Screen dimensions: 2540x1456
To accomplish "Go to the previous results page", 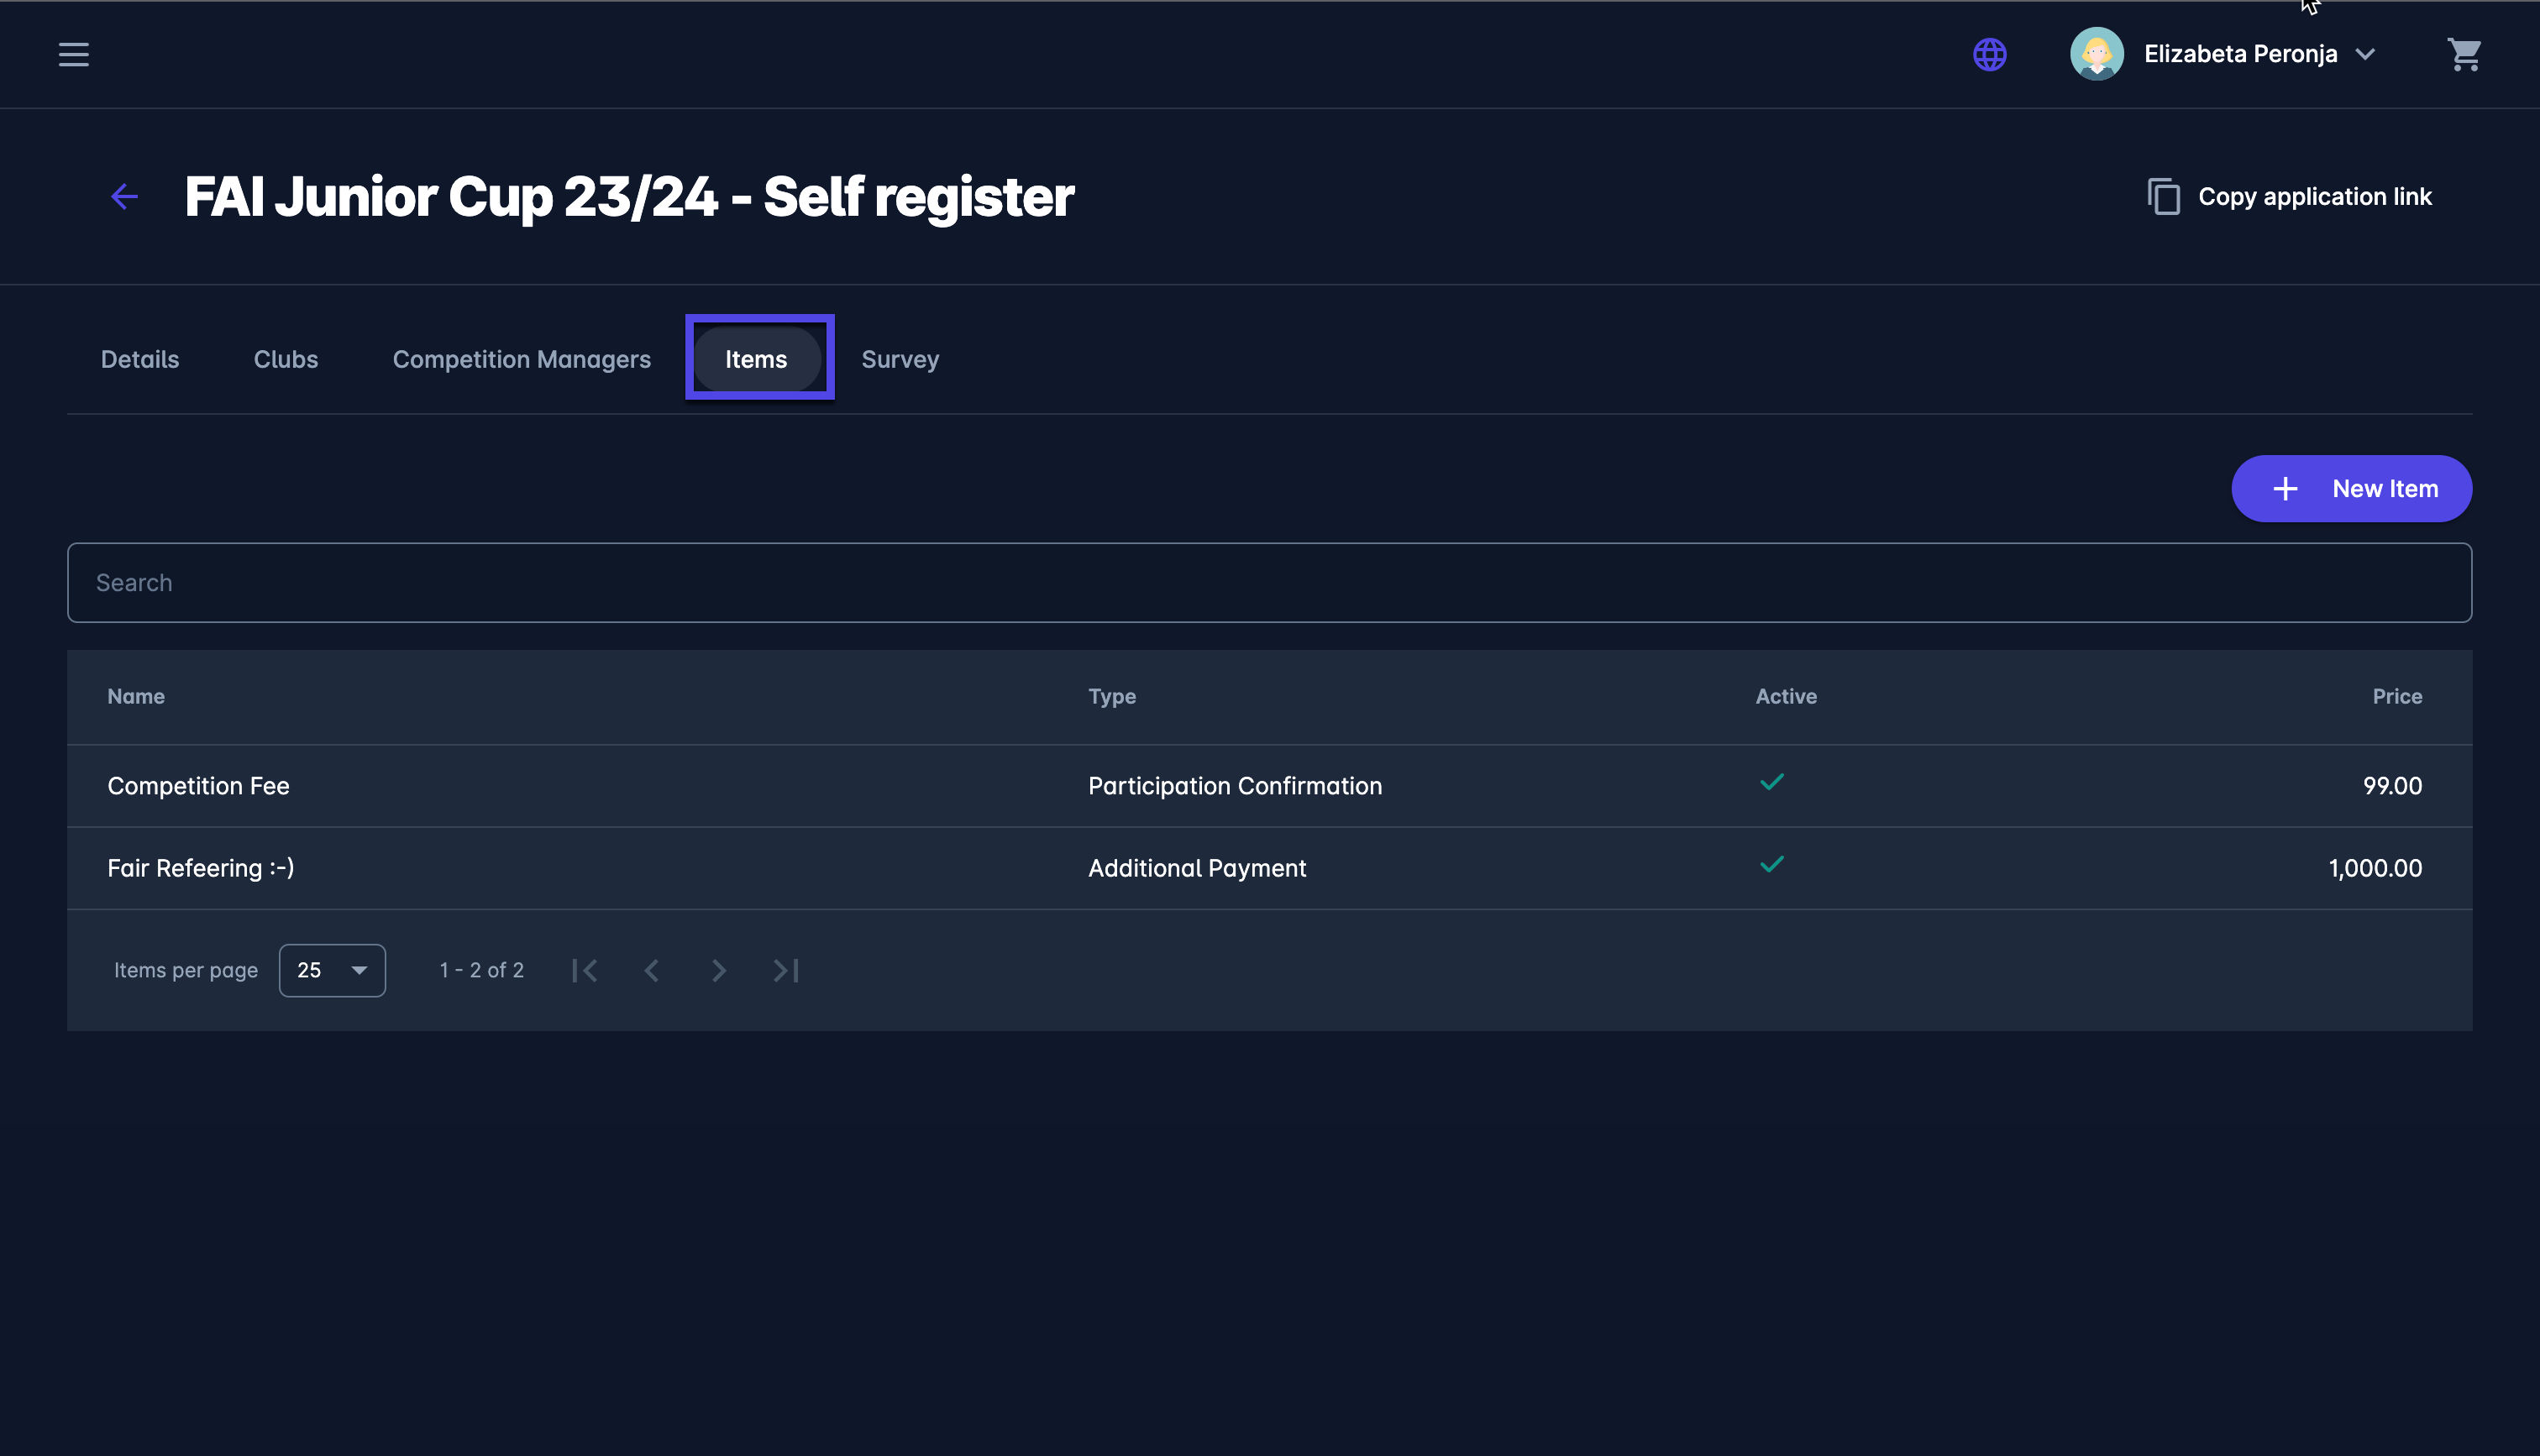I will point(652,970).
